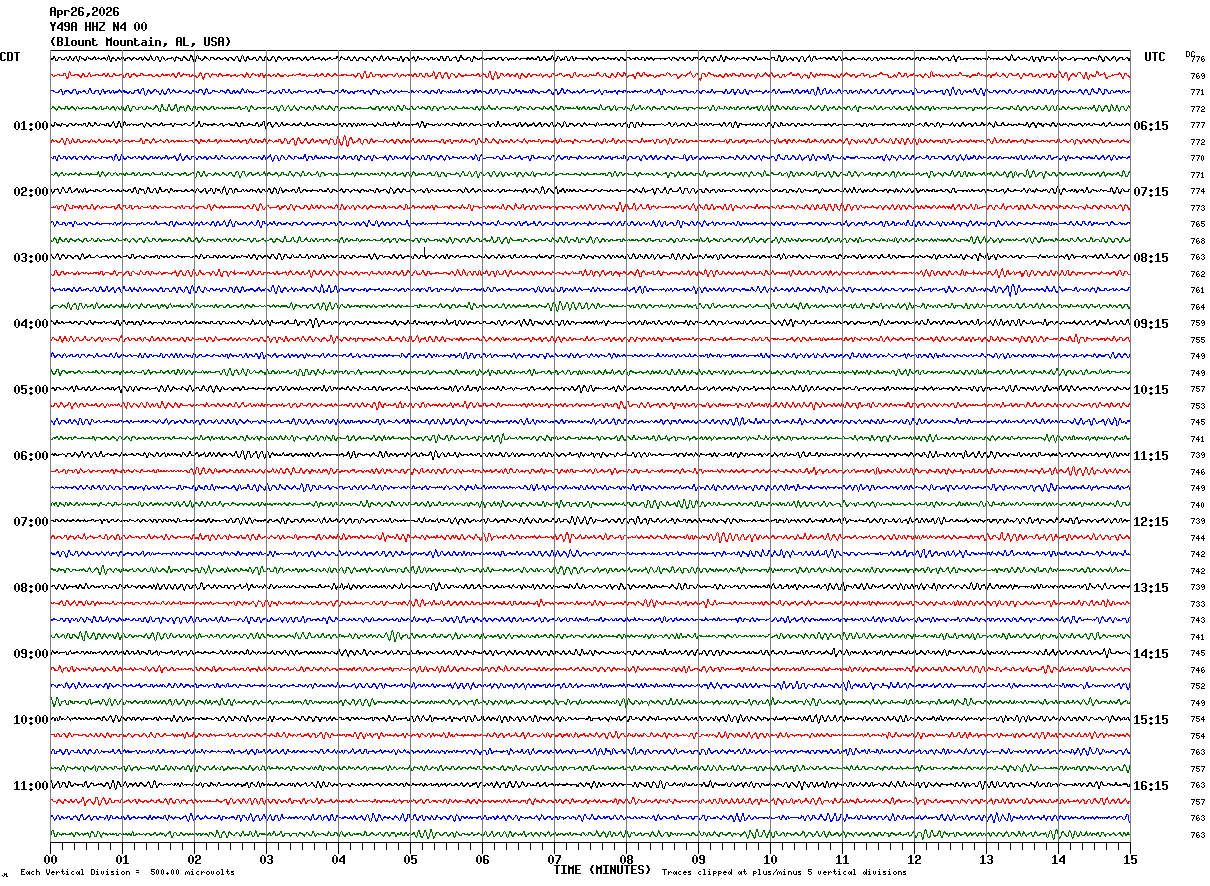Click the UTC time label "07:15"
The height and width of the screenshot is (886, 1210).
click(1150, 192)
